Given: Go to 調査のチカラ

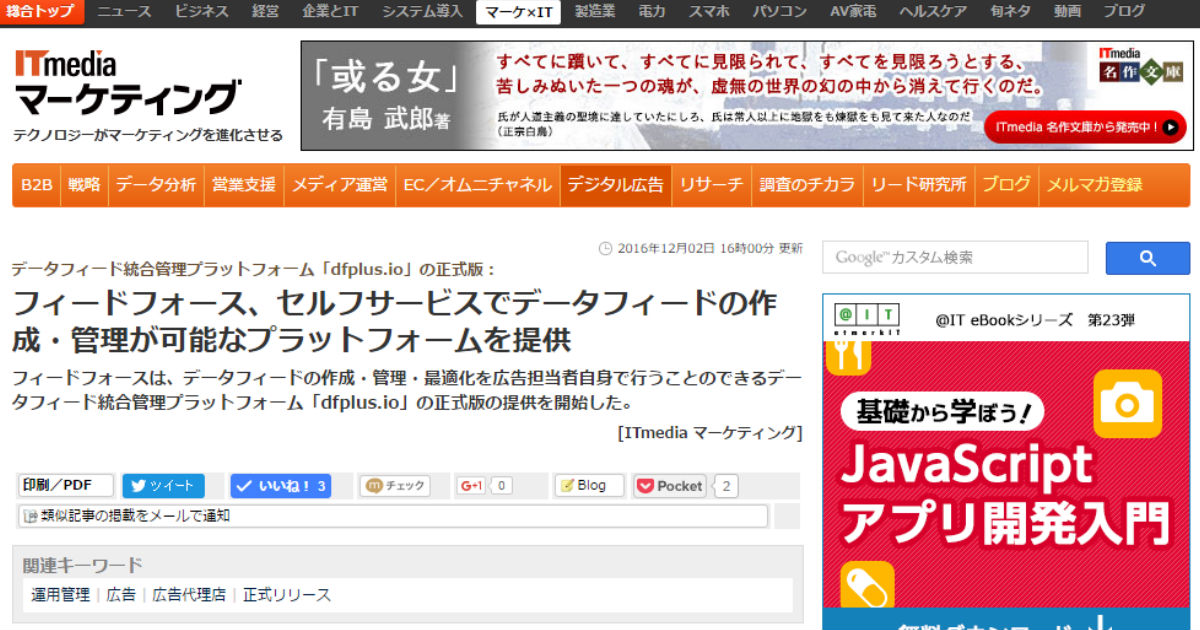Looking at the screenshot, I should (808, 185).
